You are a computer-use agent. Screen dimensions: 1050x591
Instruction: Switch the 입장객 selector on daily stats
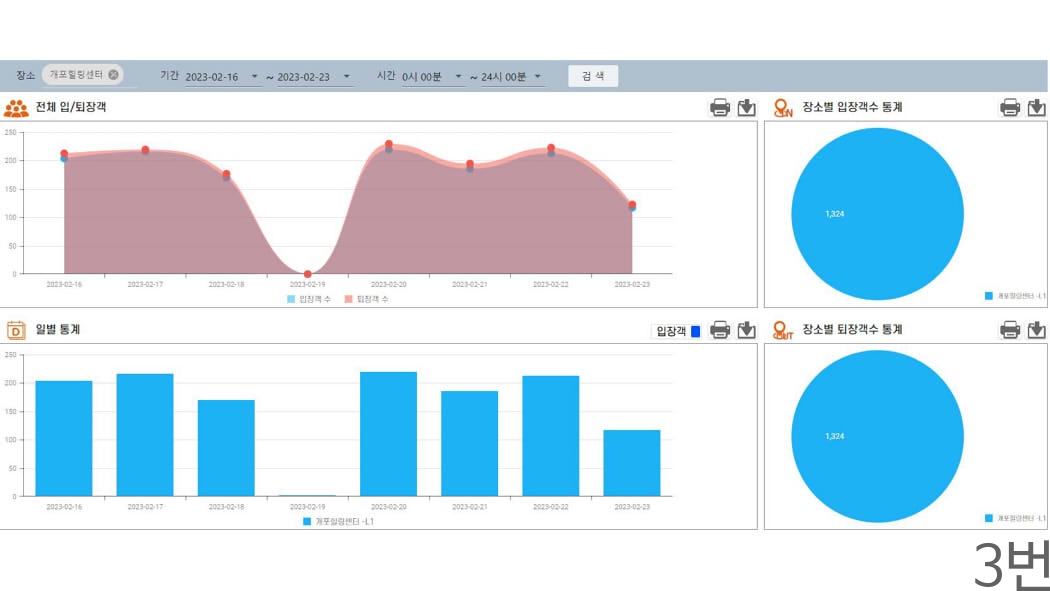pos(671,331)
